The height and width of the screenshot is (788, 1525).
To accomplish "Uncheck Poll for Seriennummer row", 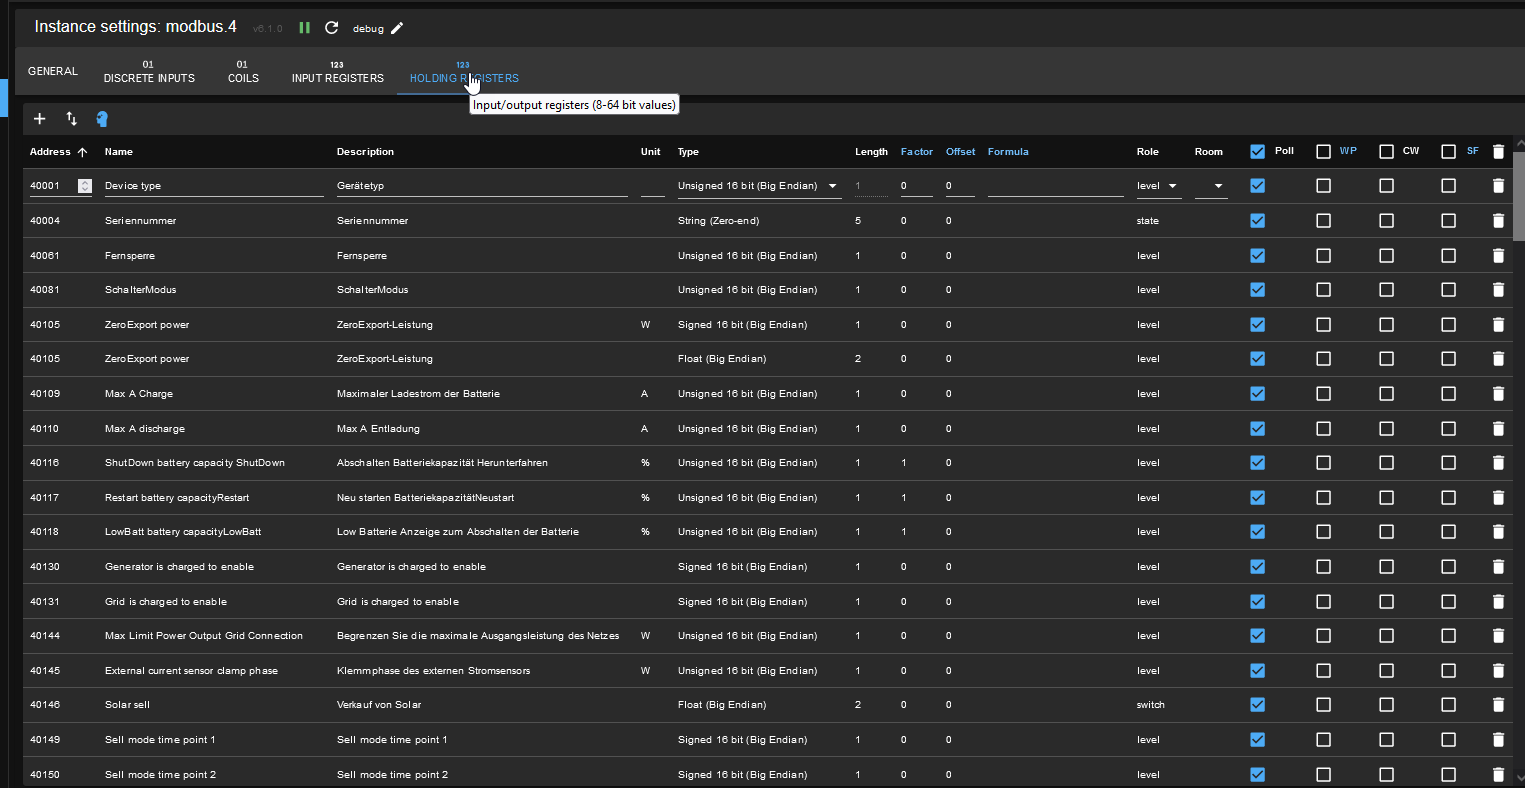I will pos(1258,220).
